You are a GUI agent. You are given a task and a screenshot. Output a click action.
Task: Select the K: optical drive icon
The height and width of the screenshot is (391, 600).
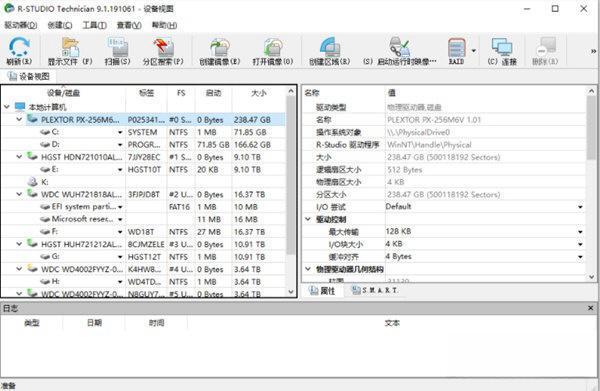point(33,182)
